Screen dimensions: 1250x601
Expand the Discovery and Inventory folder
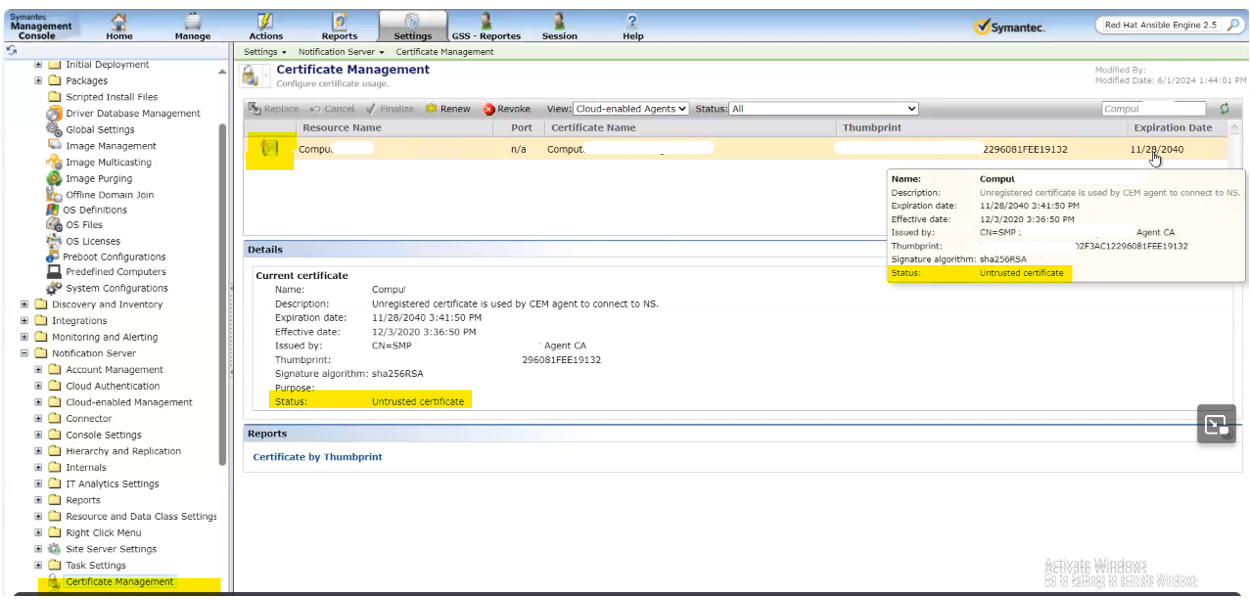pyautogui.click(x=25, y=305)
